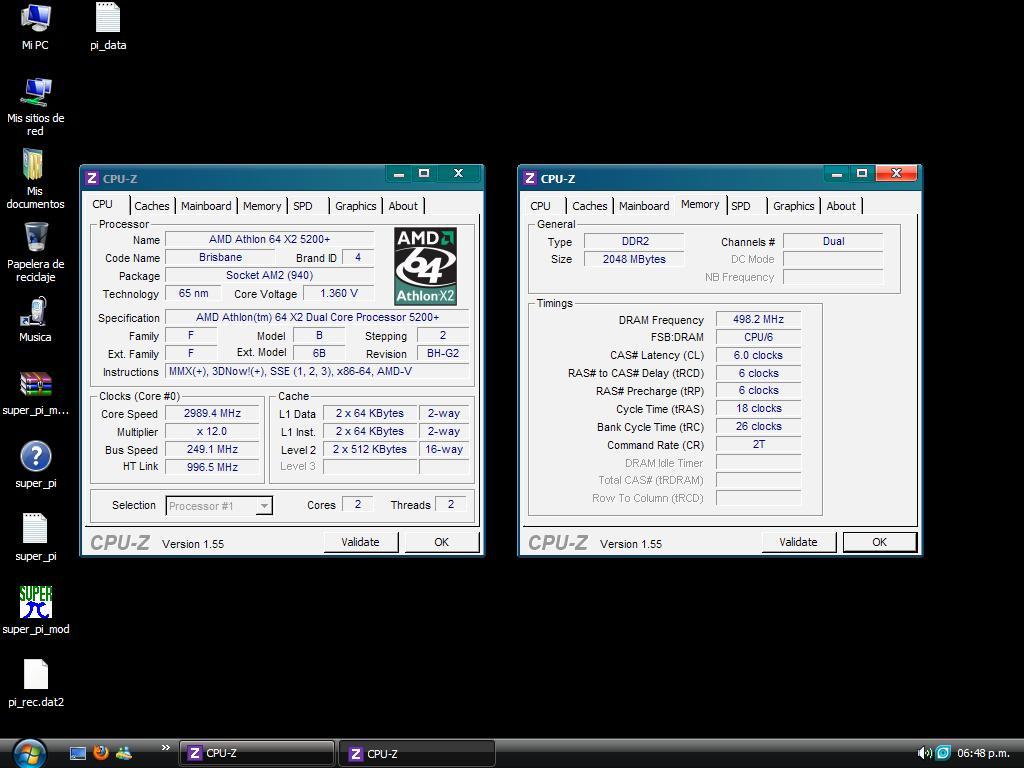Open the Musica desktop shortcut
This screenshot has width=1024, height=768.
[x=34, y=312]
